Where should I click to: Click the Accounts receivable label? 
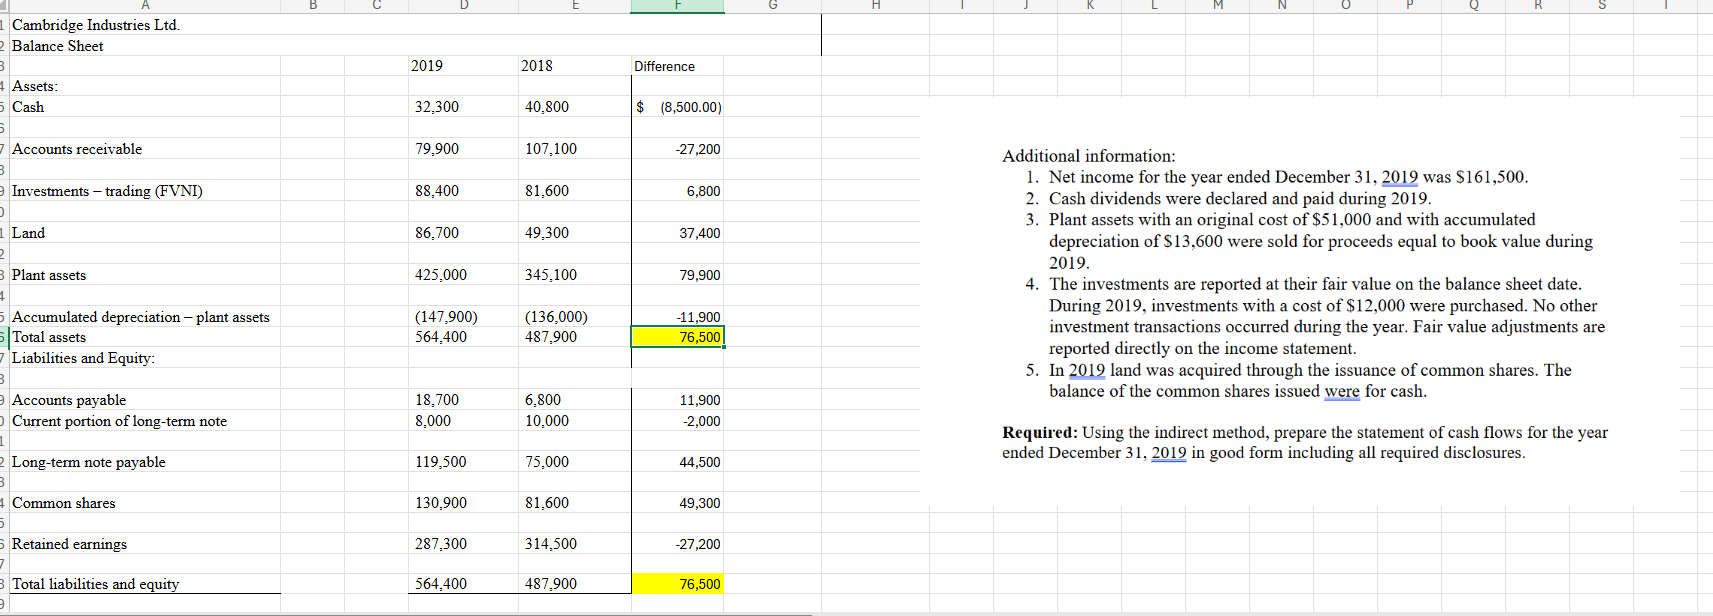[x=77, y=149]
